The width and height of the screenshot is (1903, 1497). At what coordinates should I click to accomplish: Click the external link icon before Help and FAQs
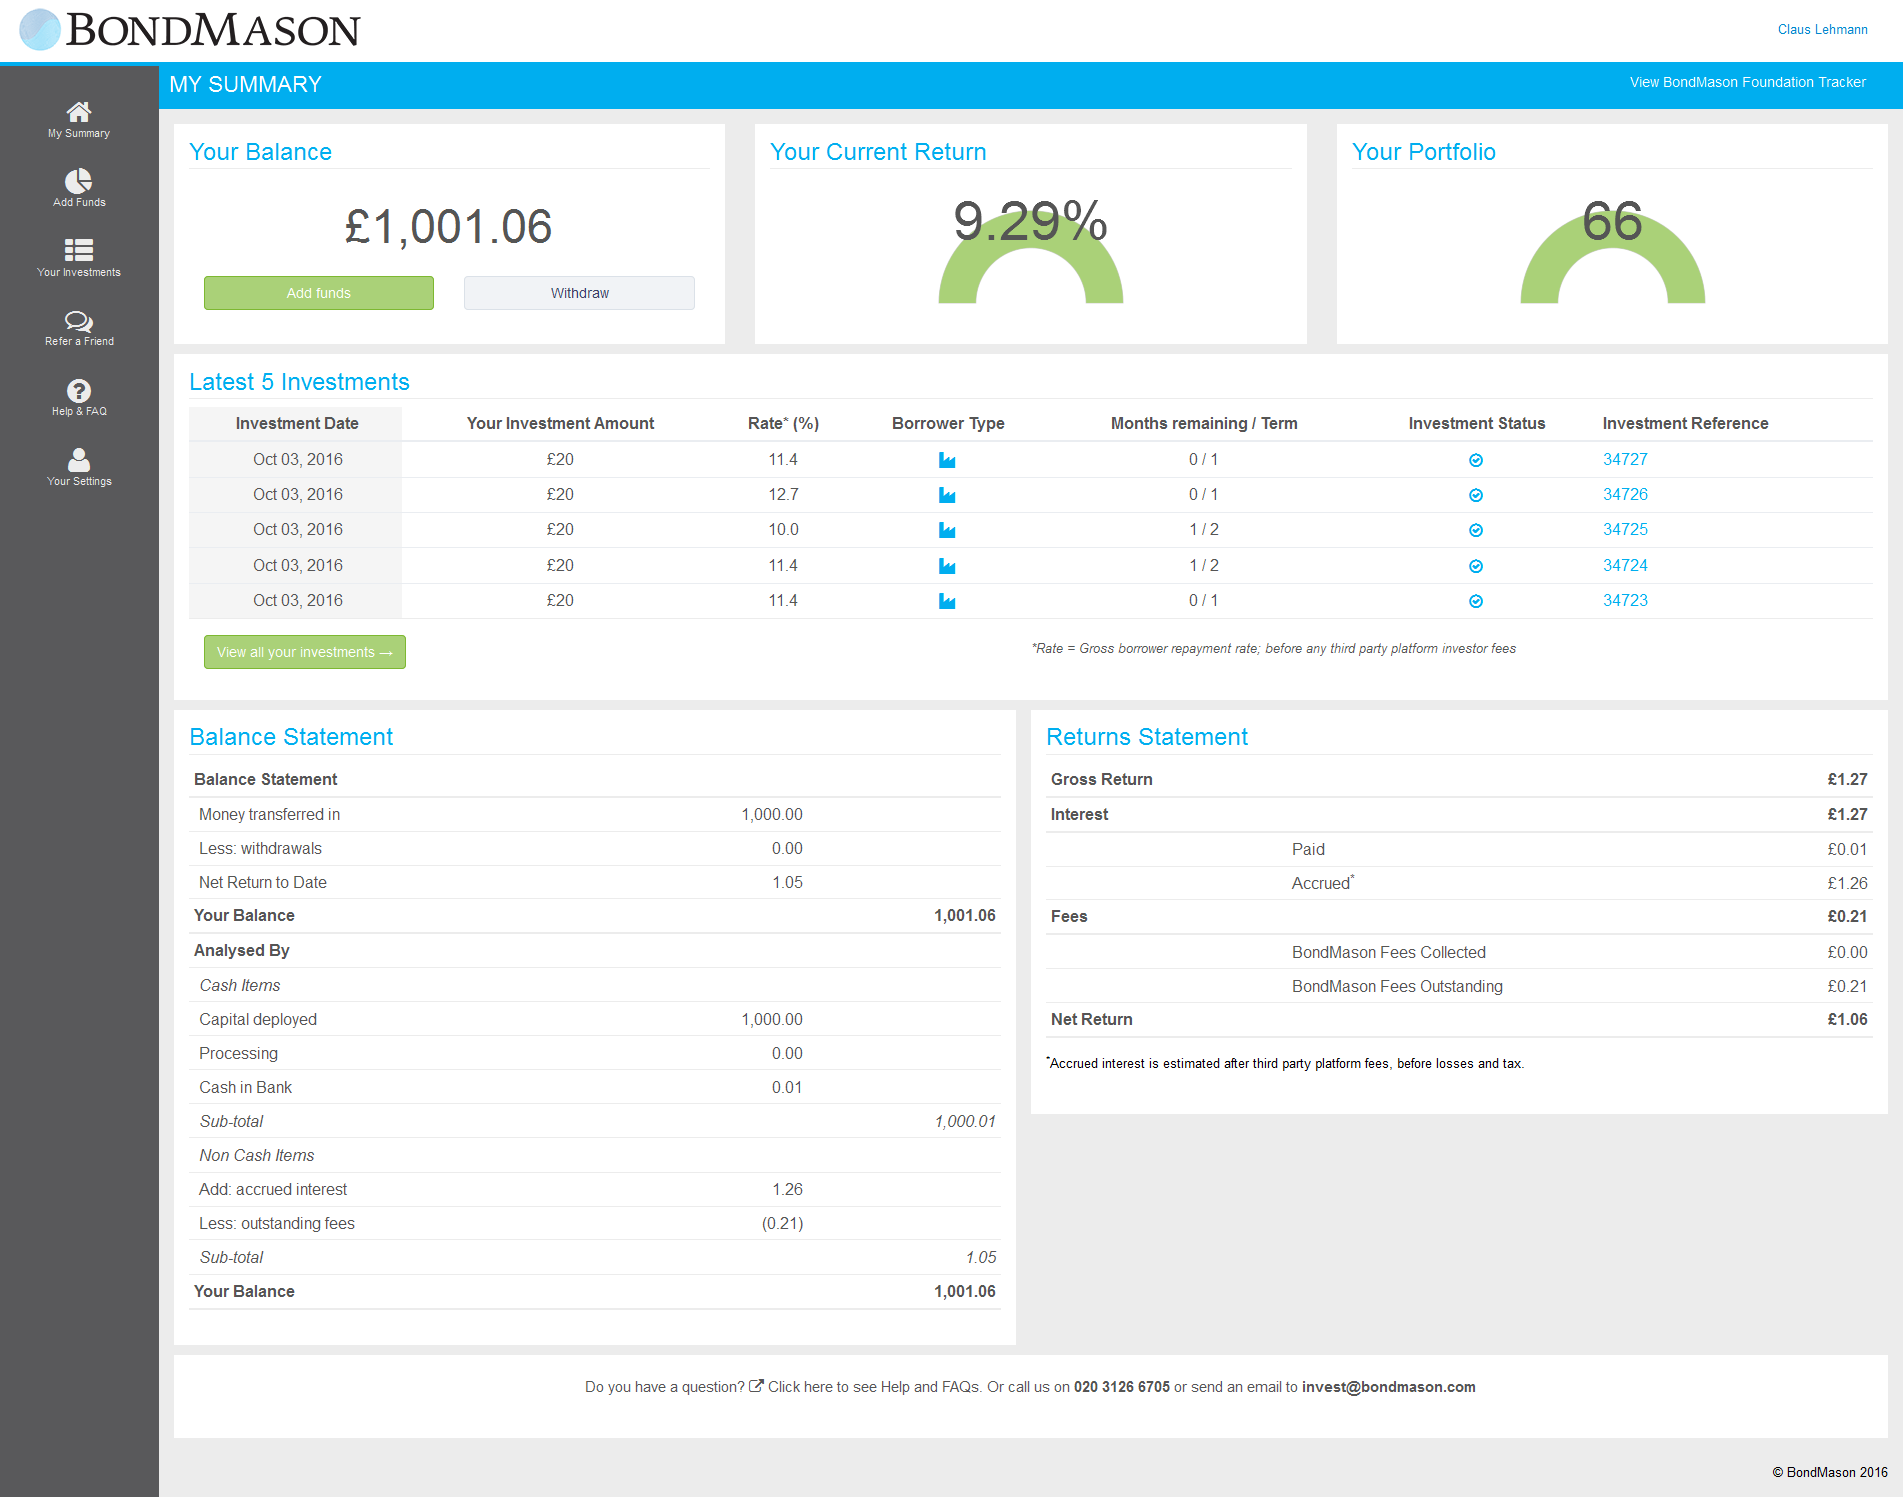tap(757, 1386)
